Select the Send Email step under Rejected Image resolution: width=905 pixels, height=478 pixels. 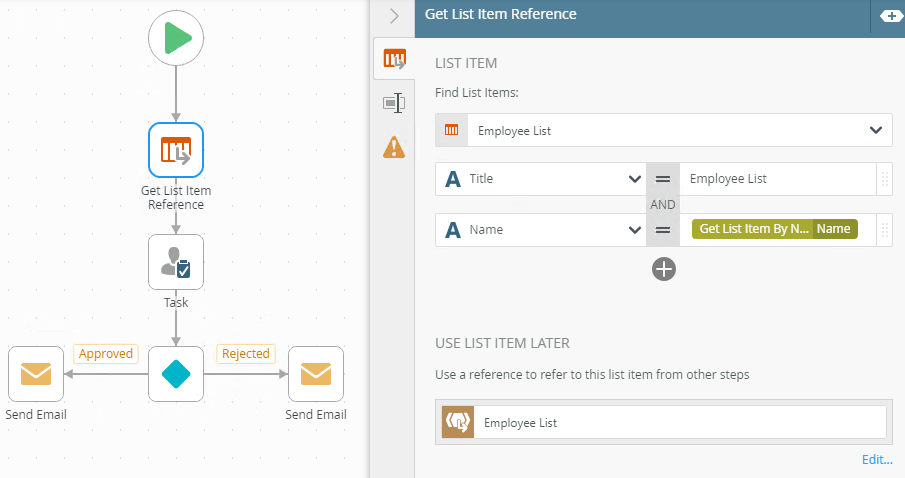[x=316, y=374]
